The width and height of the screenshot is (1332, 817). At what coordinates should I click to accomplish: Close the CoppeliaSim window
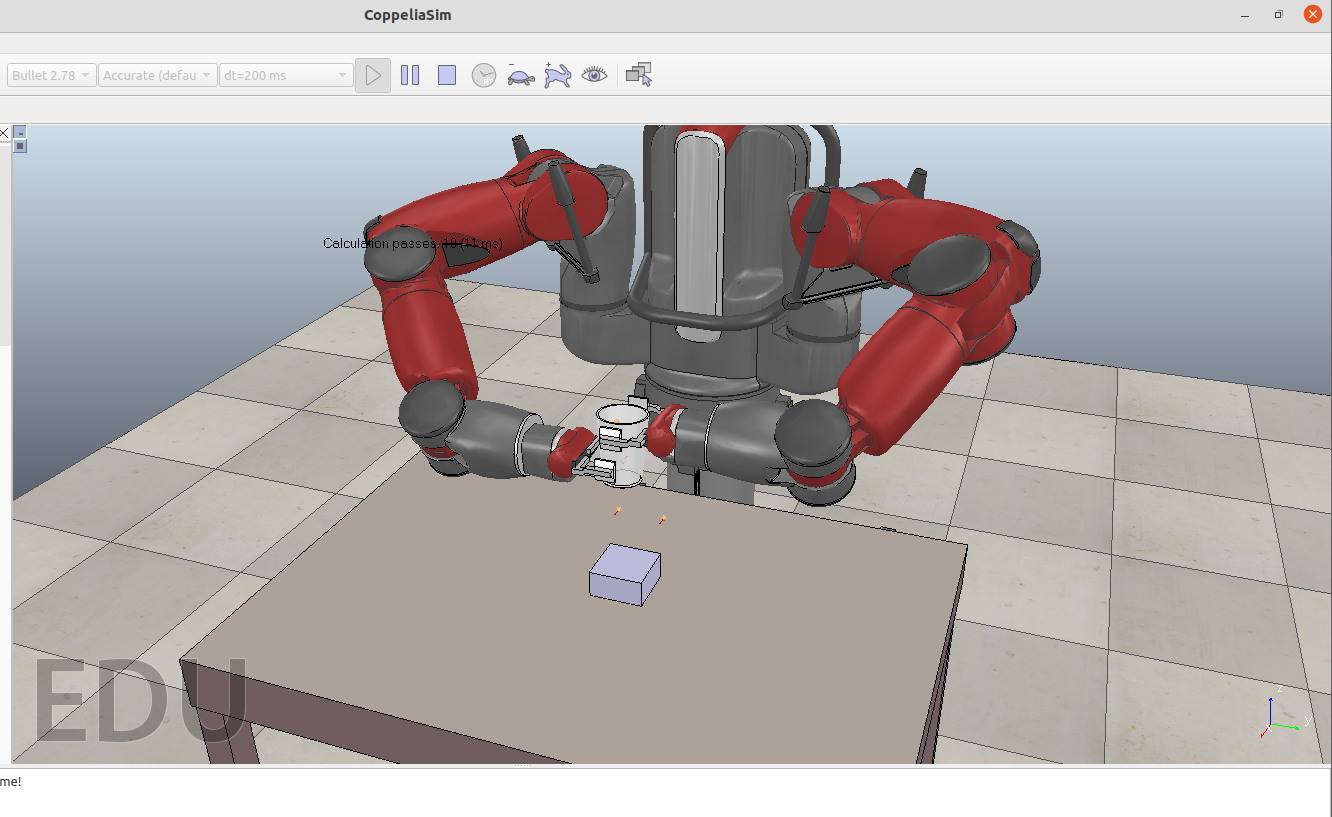[1313, 14]
